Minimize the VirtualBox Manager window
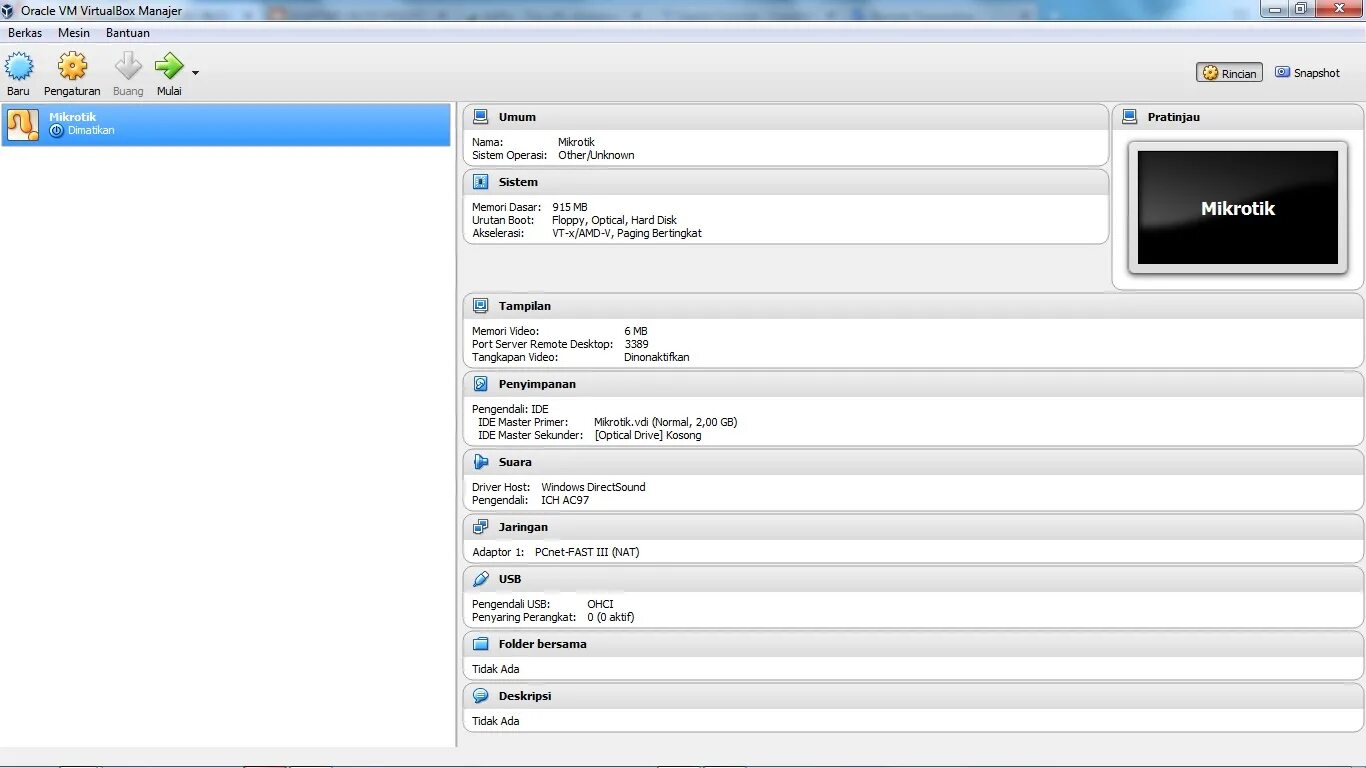The height and width of the screenshot is (768, 1366). (1274, 9)
